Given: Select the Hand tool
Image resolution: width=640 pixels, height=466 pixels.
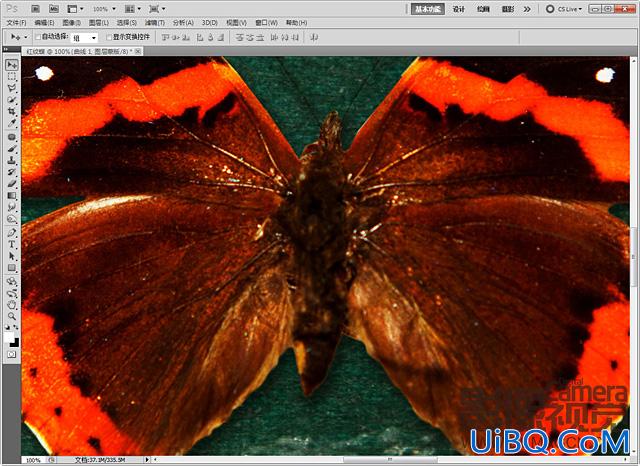Looking at the screenshot, I should point(12,305).
